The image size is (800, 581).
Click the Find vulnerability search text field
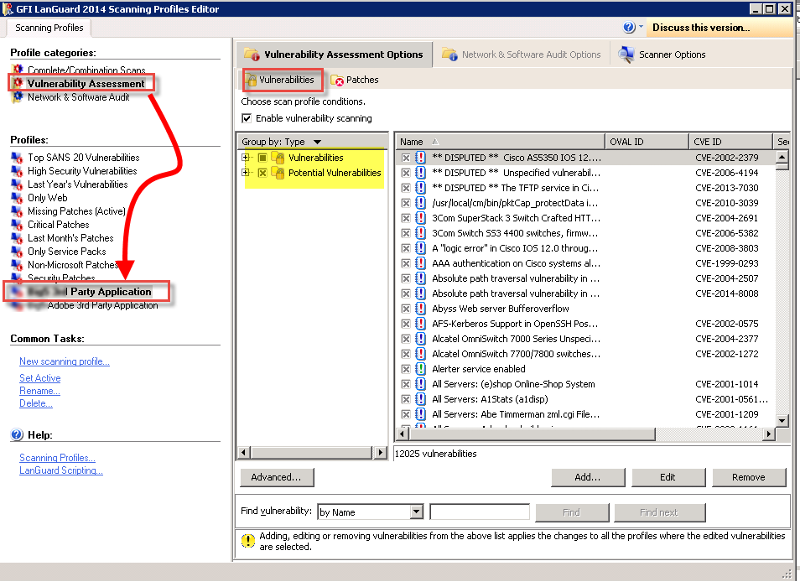pos(480,512)
